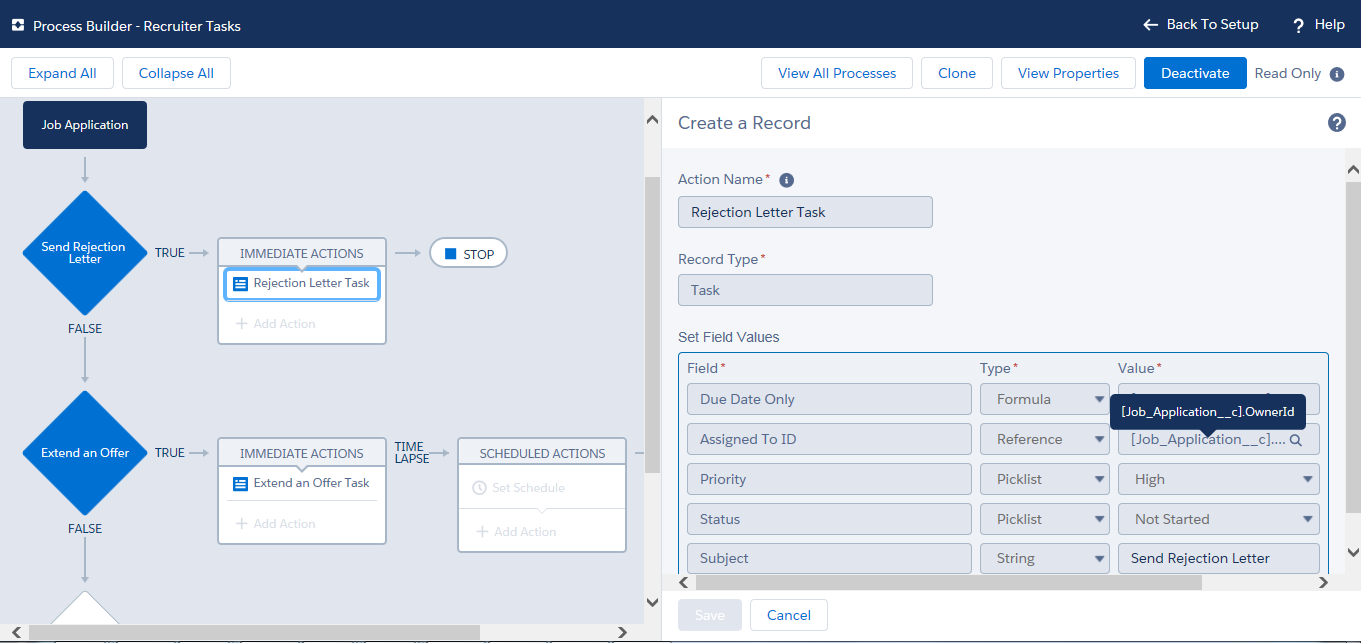Open the High value dropdown
The width and height of the screenshot is (1361, 643).
pos(1219,479)
